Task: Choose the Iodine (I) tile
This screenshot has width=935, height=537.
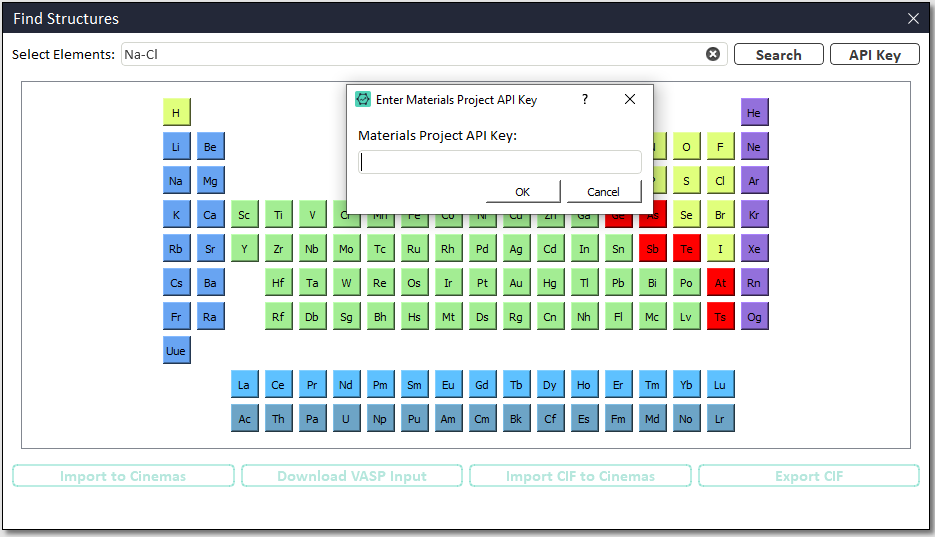Action: click(x=720, y=248)
